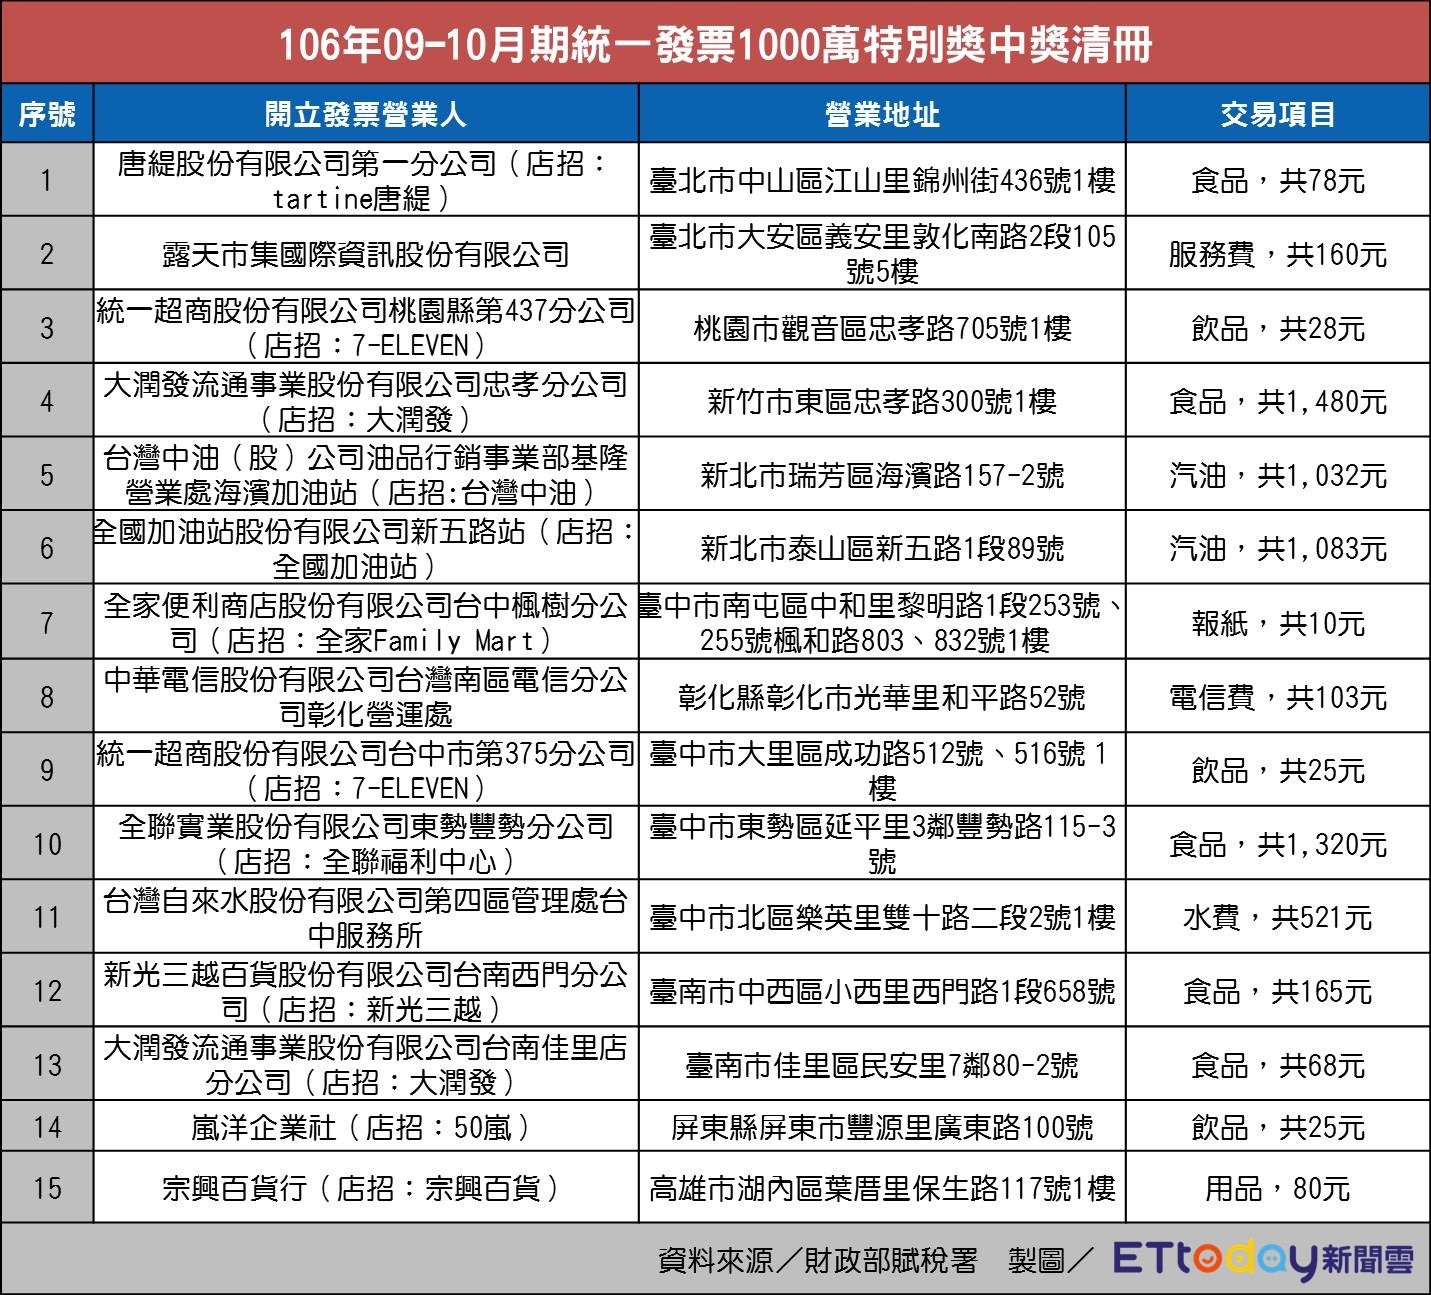1431x1295 pixels.
Task: Click the '飲品，共25元' cell in row 14
Action: click(1278, 1127)
